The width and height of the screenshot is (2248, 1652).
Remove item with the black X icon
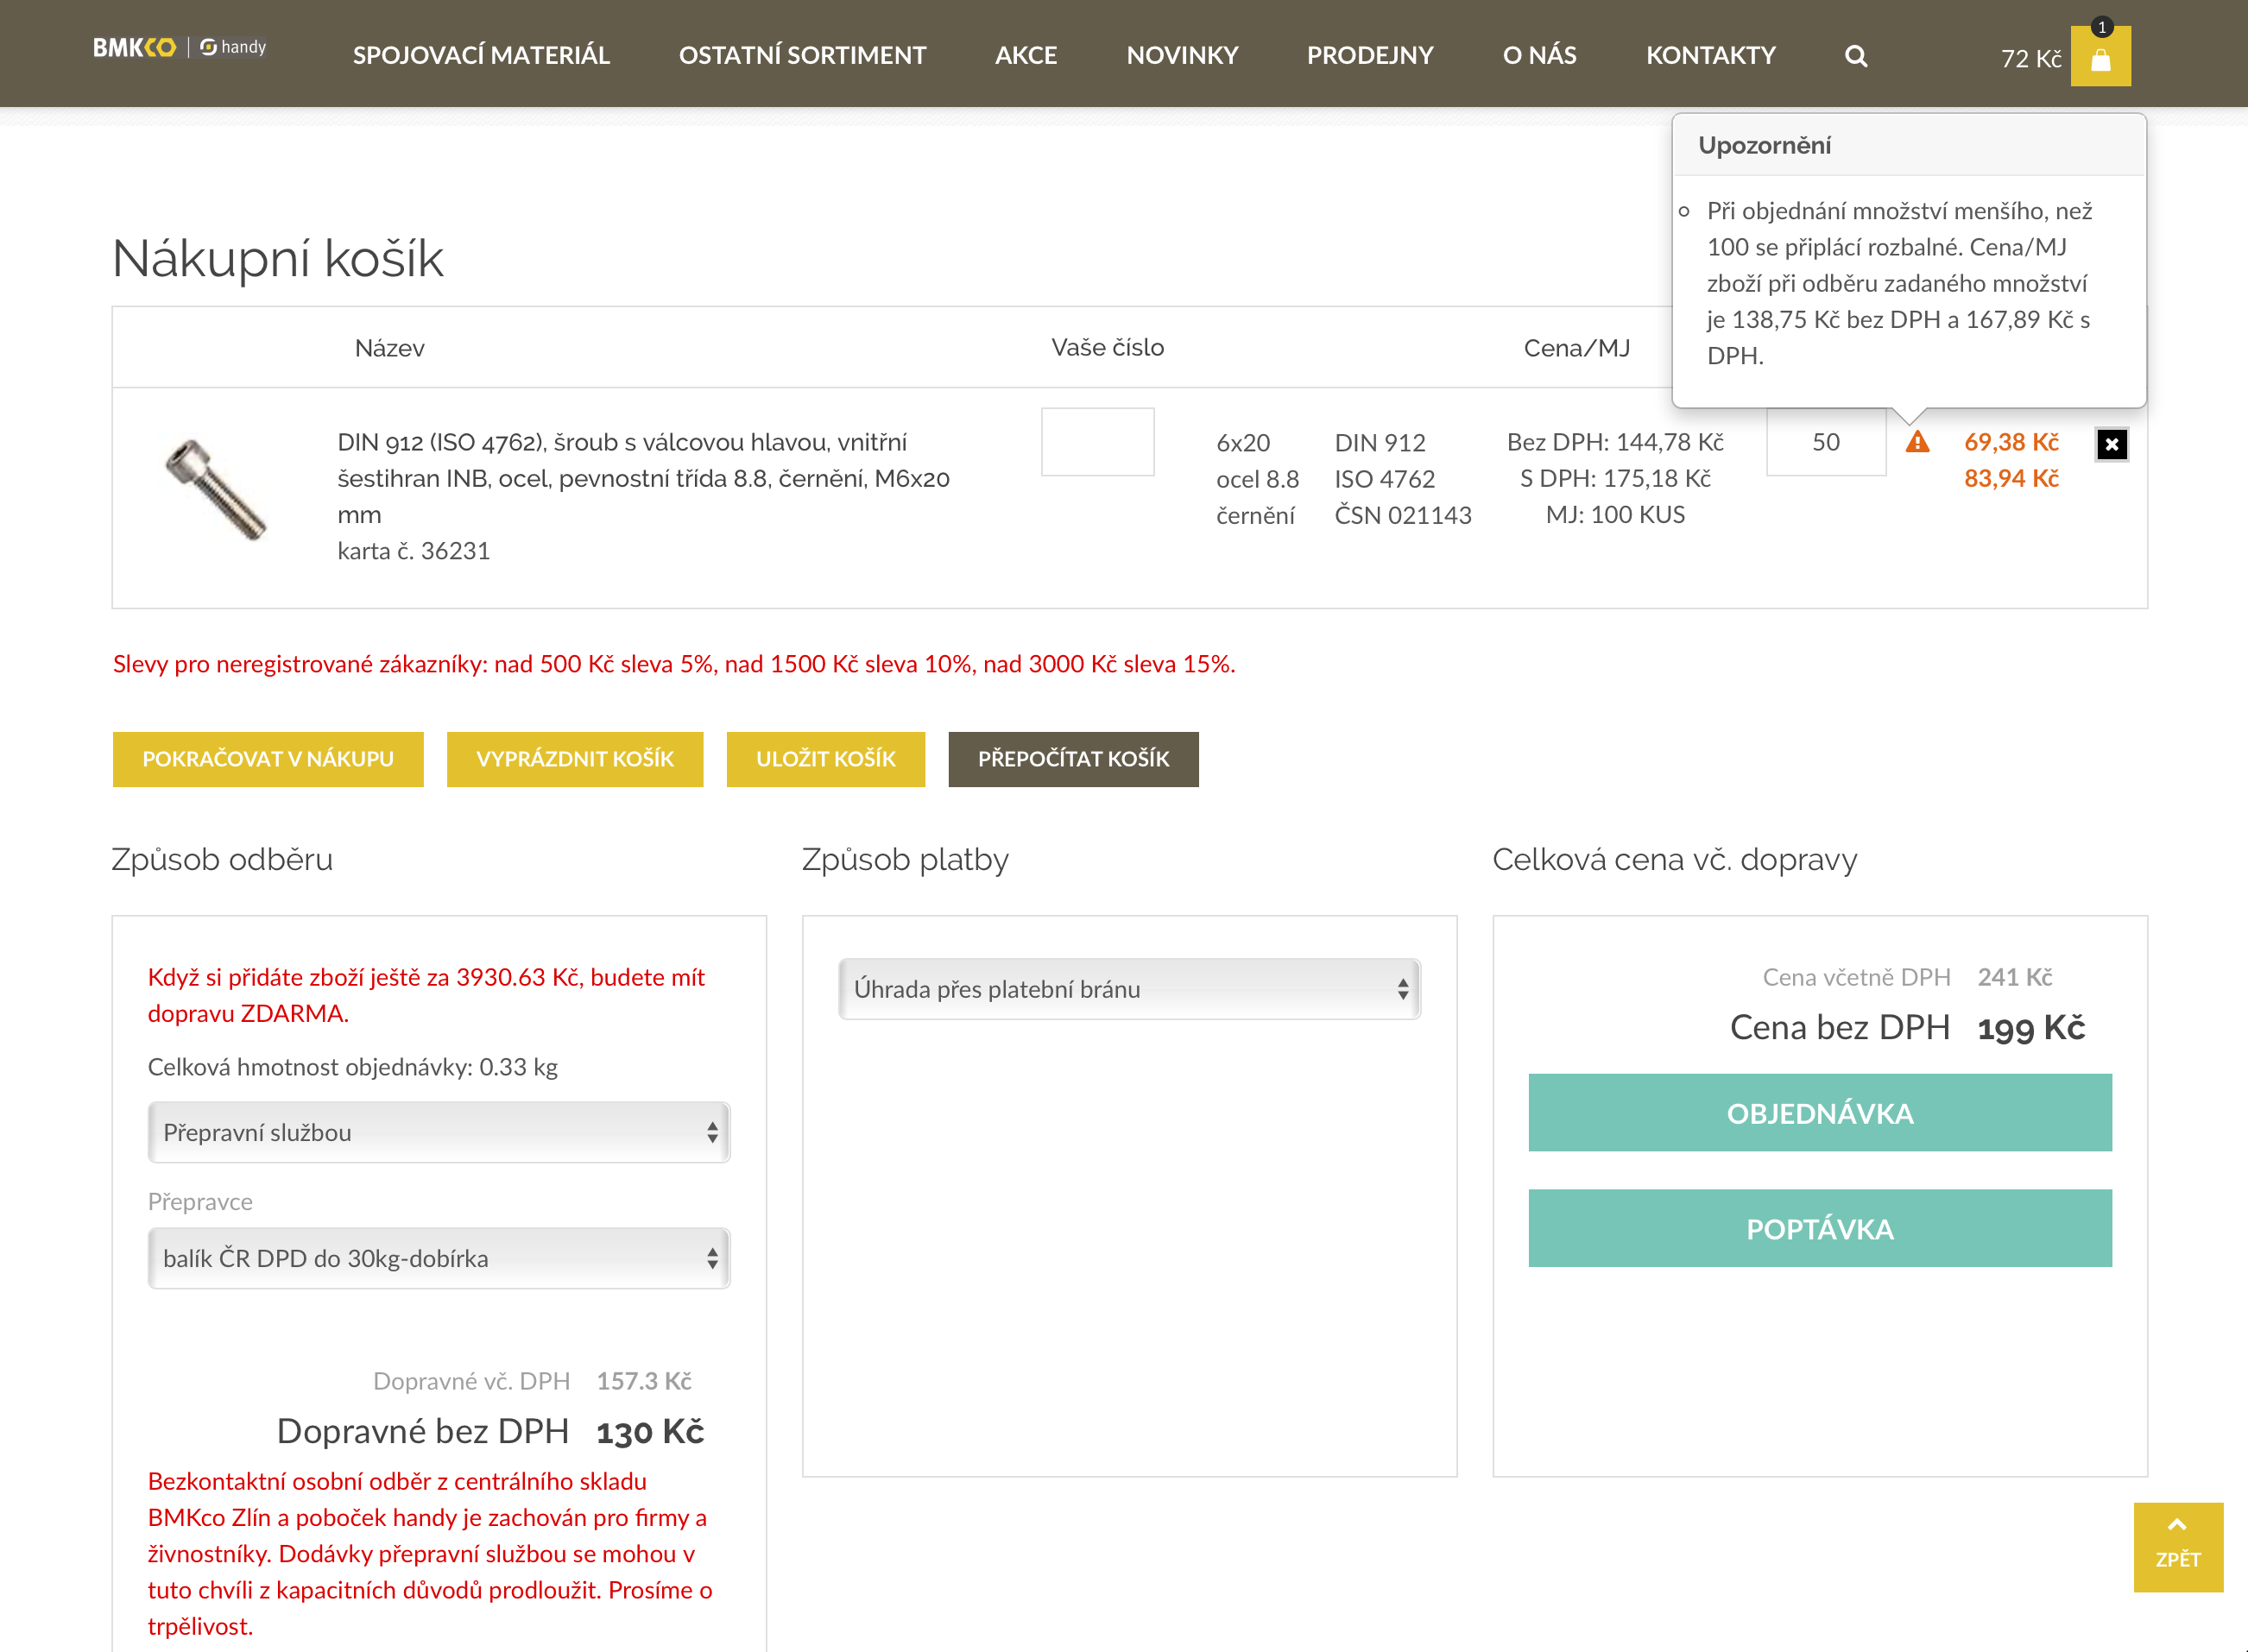pyautogui.click(x=2111, y=444)
